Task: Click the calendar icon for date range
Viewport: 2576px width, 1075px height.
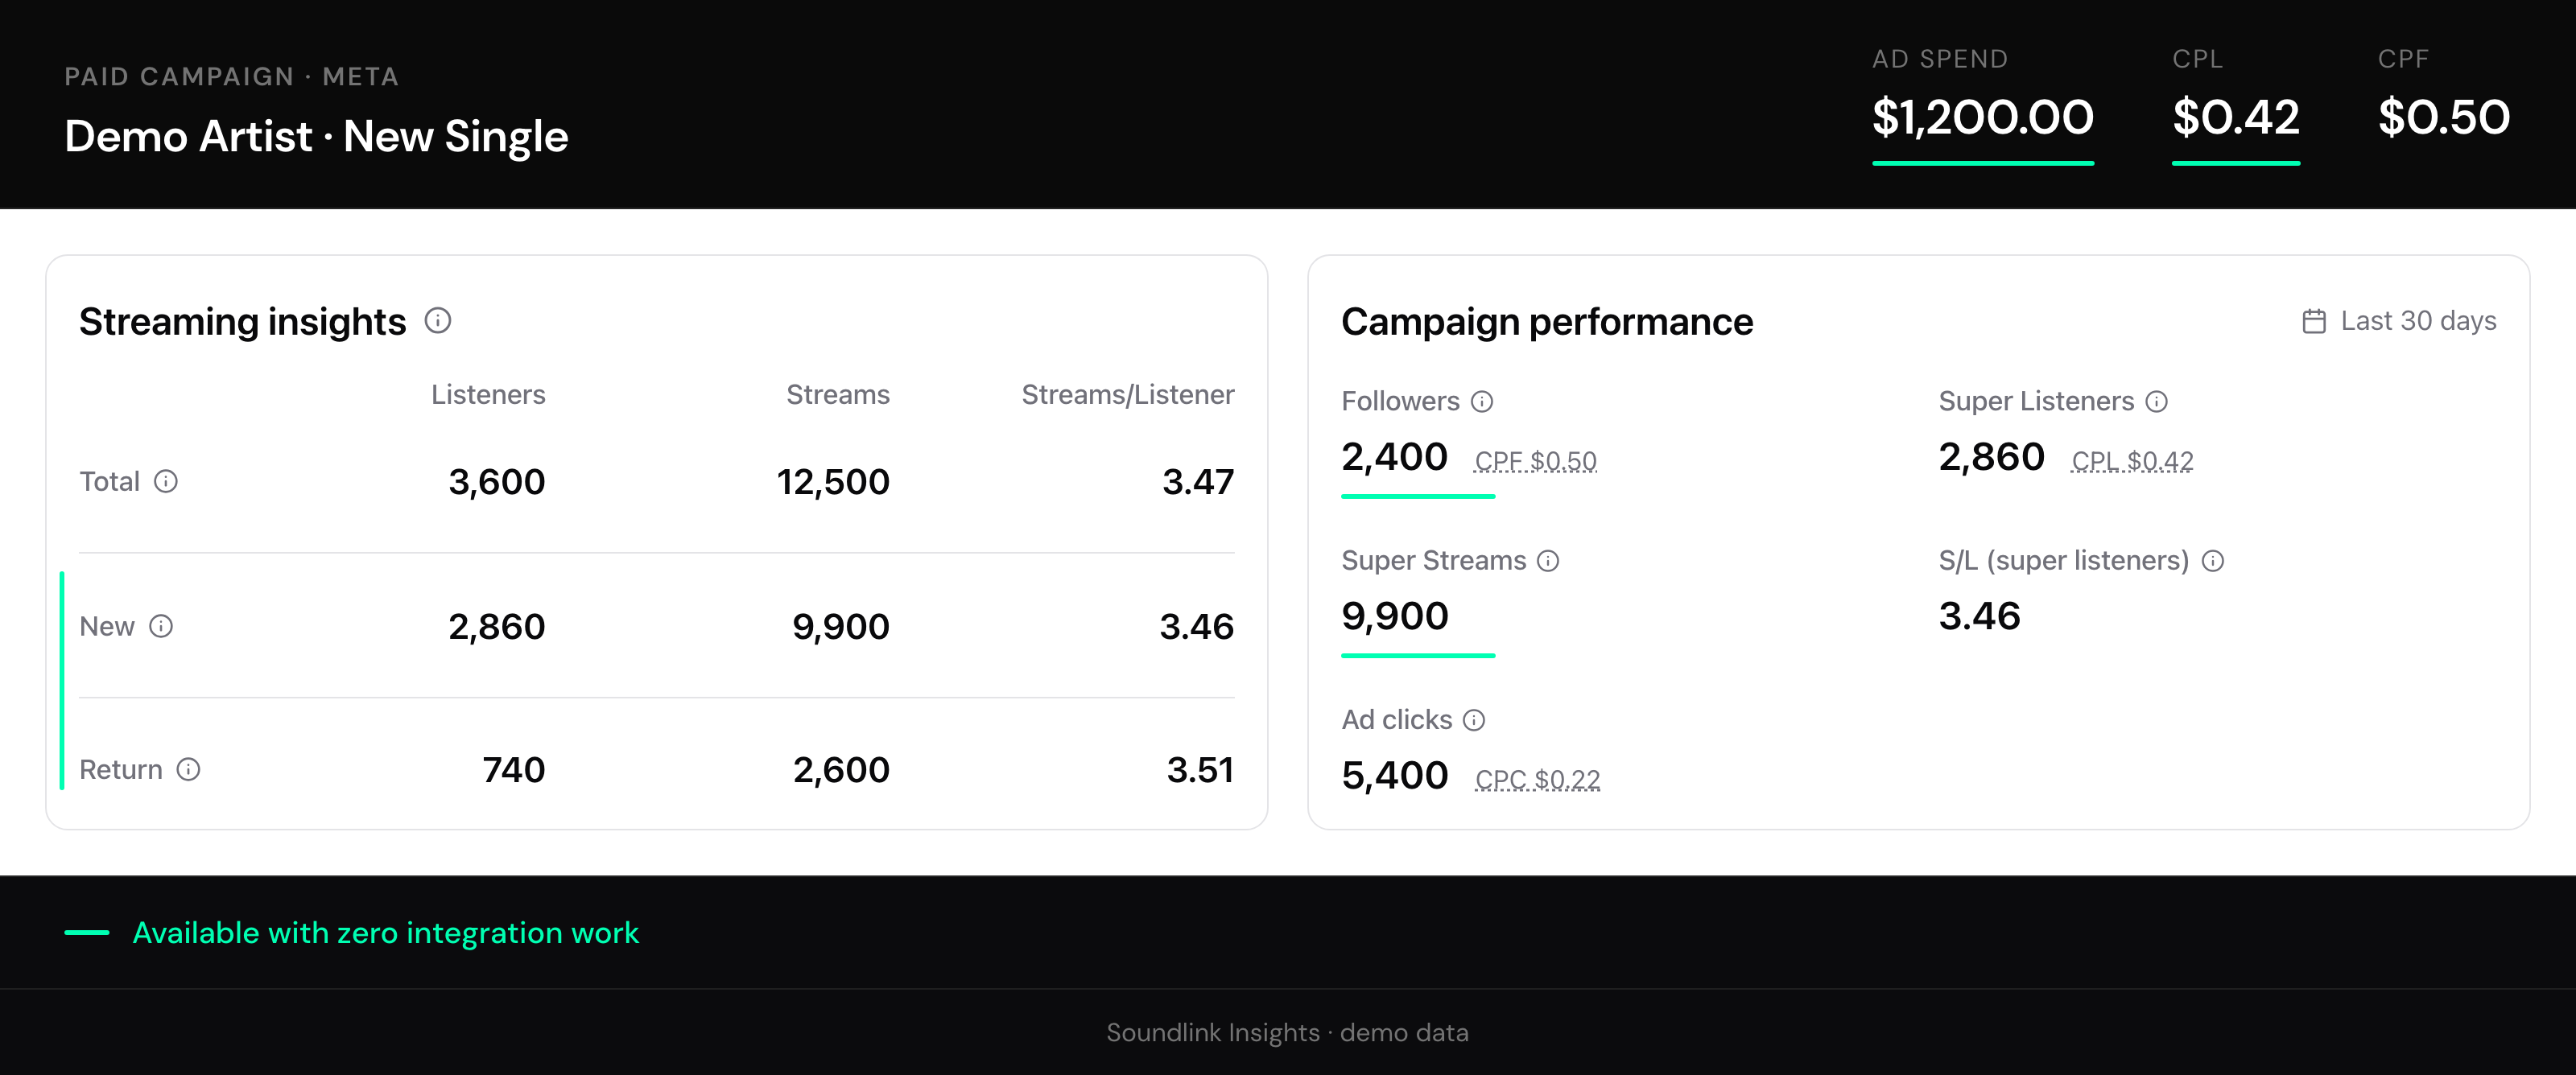Action: coord(2314,321)
